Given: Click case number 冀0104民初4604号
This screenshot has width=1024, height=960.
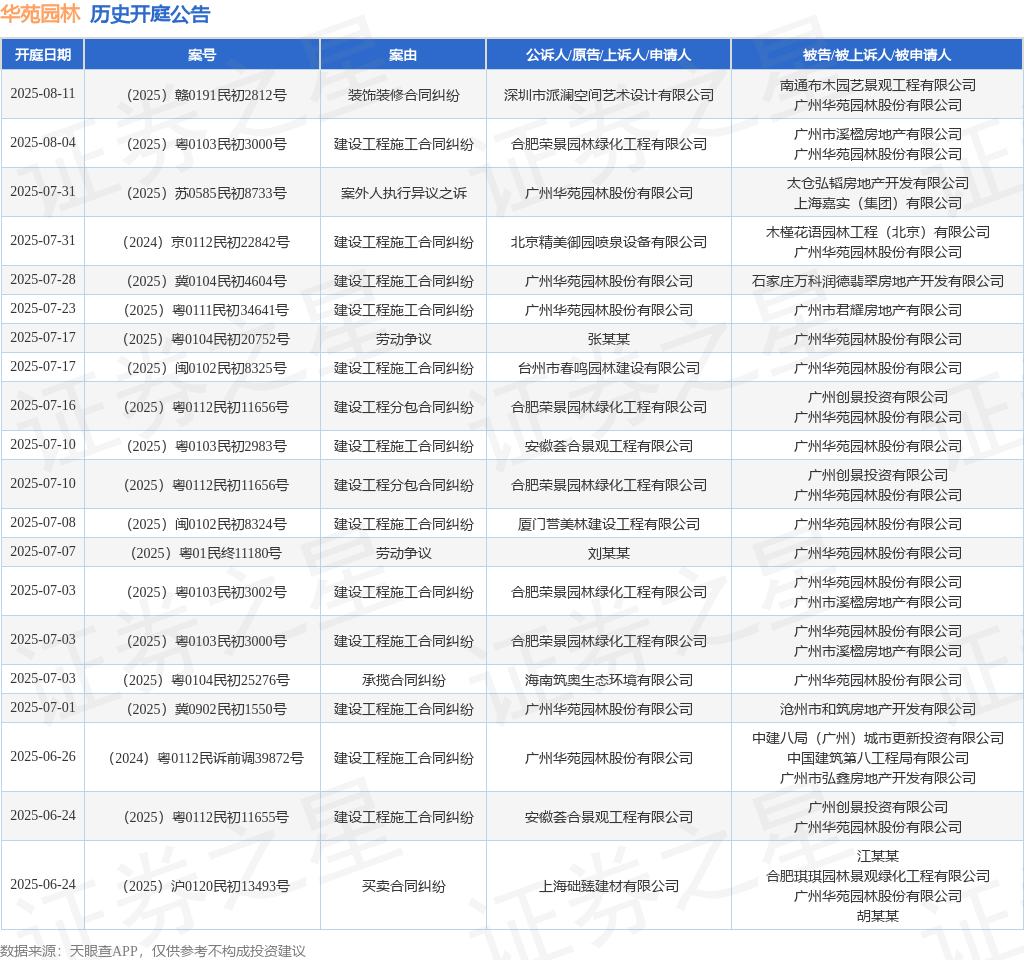Looking at the screenshot, I should click(x=206, y=281).
